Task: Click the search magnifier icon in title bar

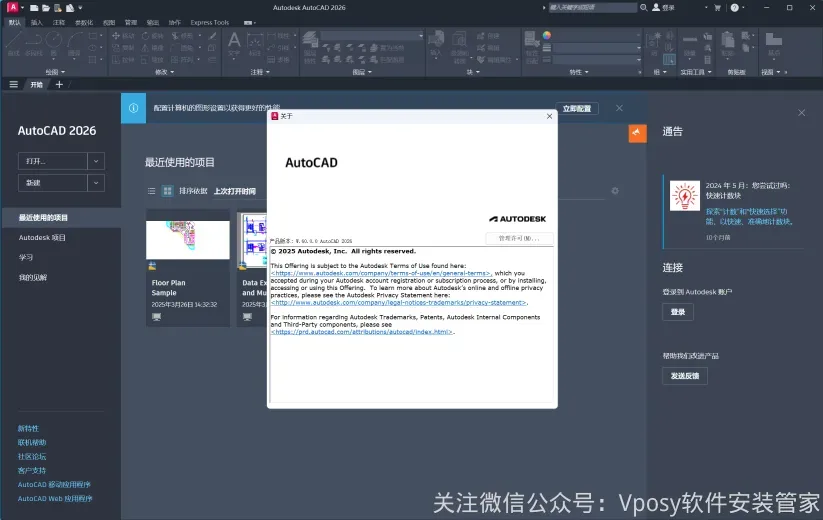Action: pyautogui.click(x=643, y=7)
